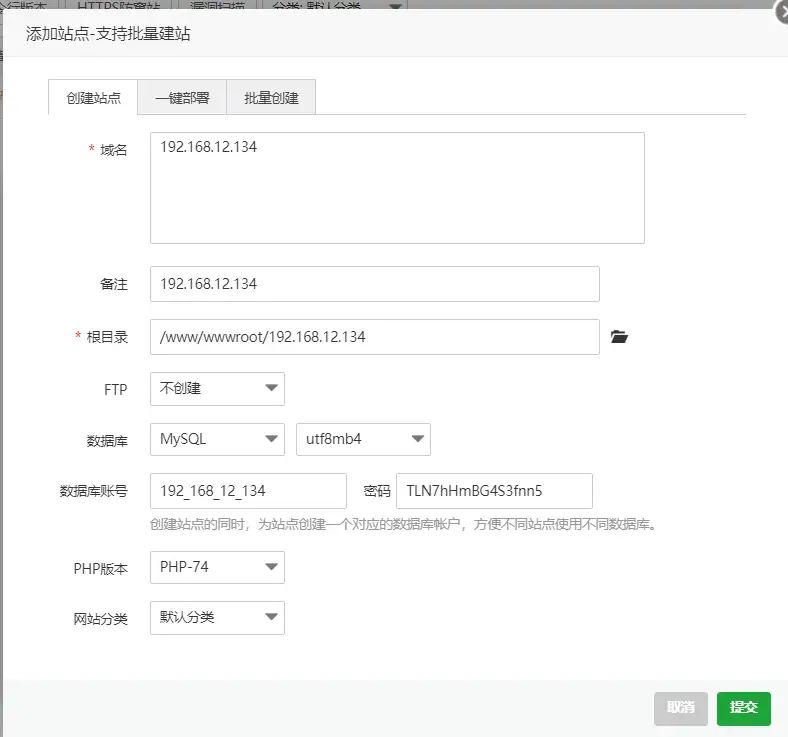Click the 根目录 path field

pos(374,337)
